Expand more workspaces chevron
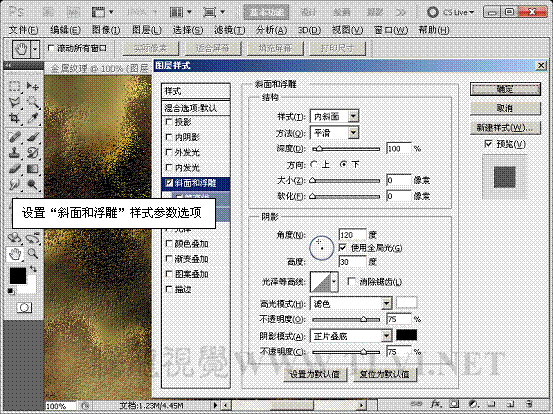Screen dimensions: 553x414 [x=401, y=12]
